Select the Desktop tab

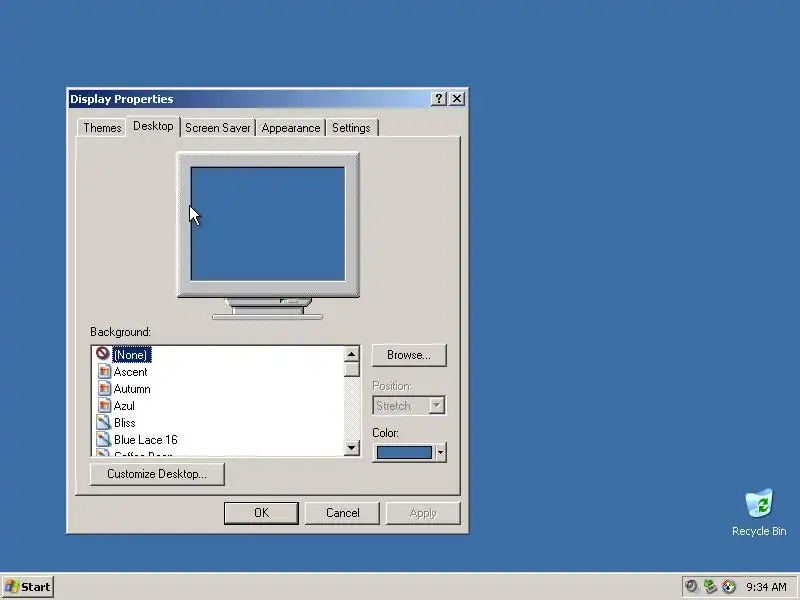153,126
